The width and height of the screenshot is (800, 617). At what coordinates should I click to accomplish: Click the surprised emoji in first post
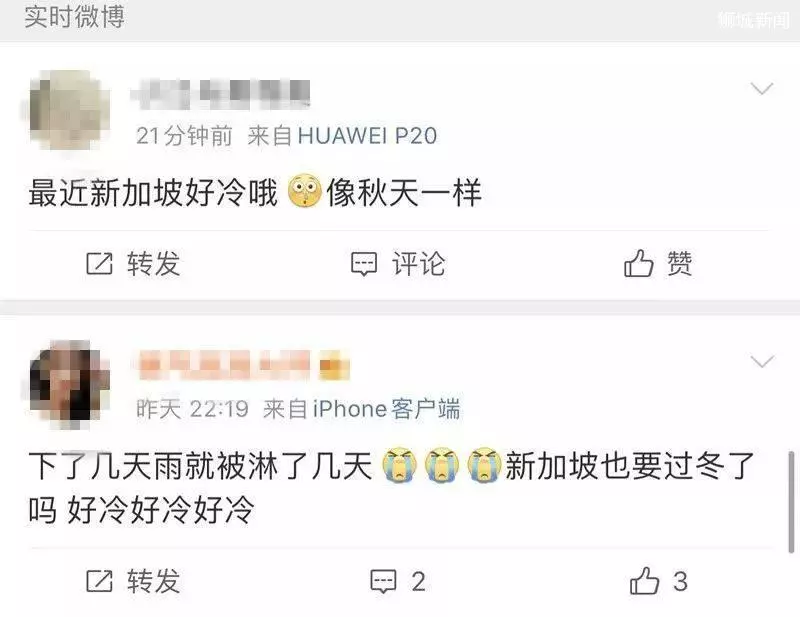[x=305, y=191]
